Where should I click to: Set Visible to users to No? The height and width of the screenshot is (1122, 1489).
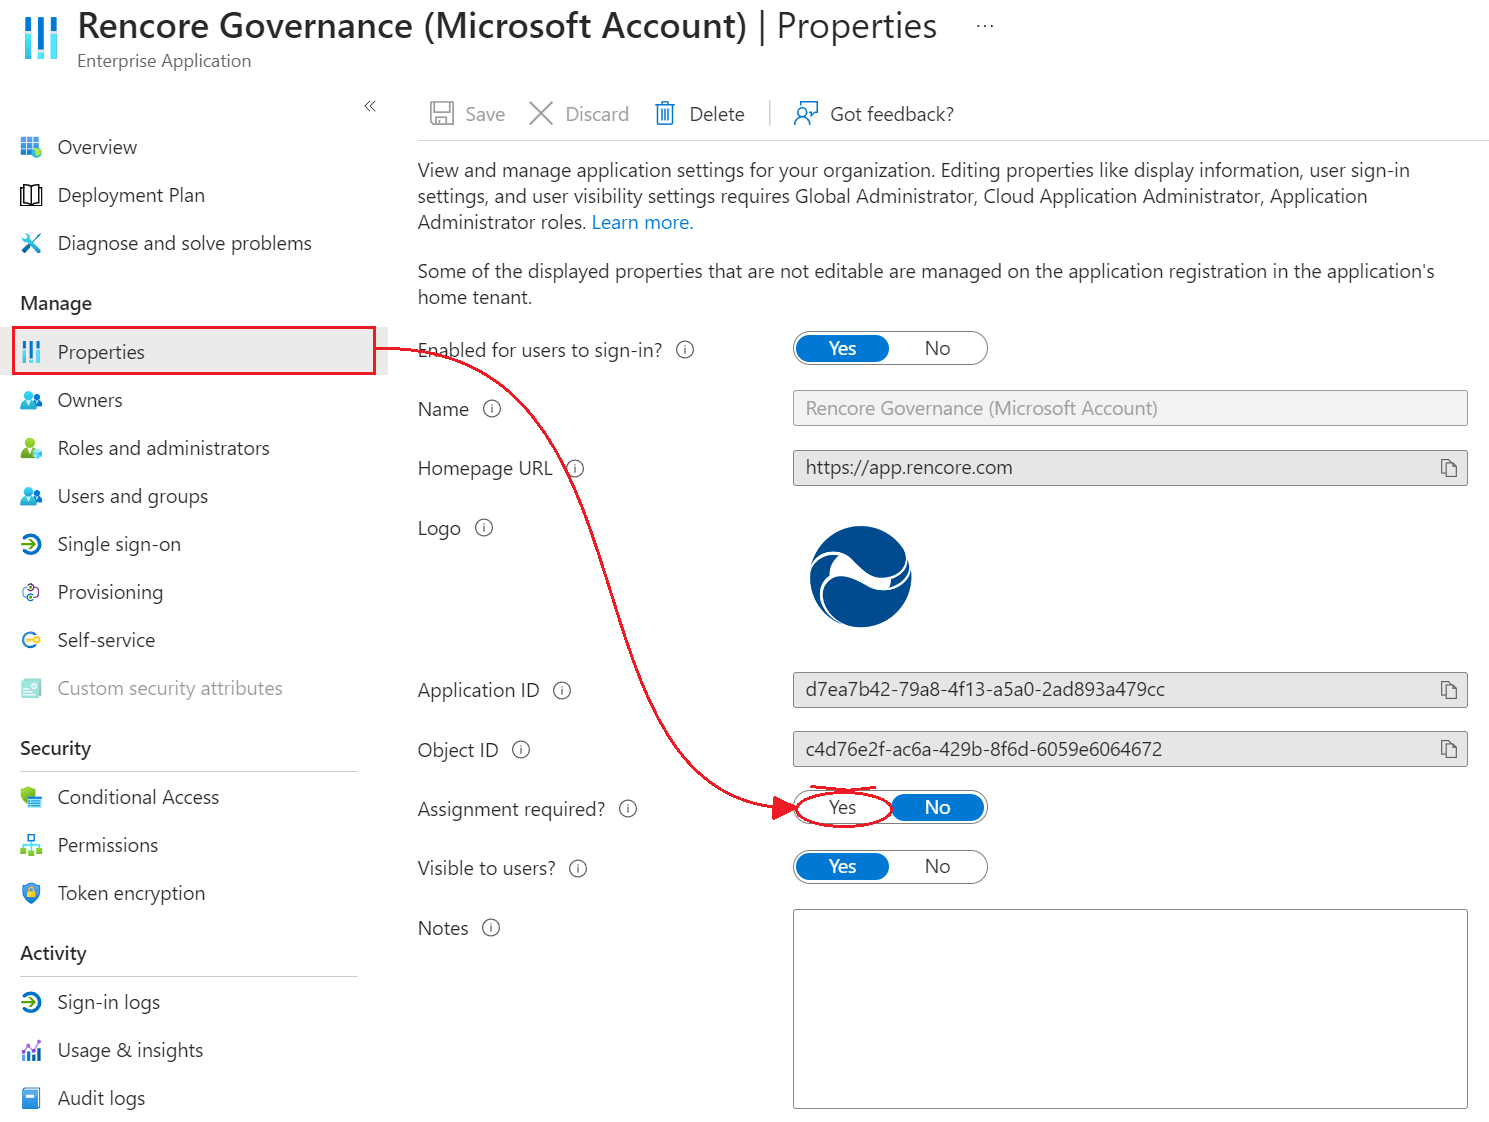(x=937, y=866)
